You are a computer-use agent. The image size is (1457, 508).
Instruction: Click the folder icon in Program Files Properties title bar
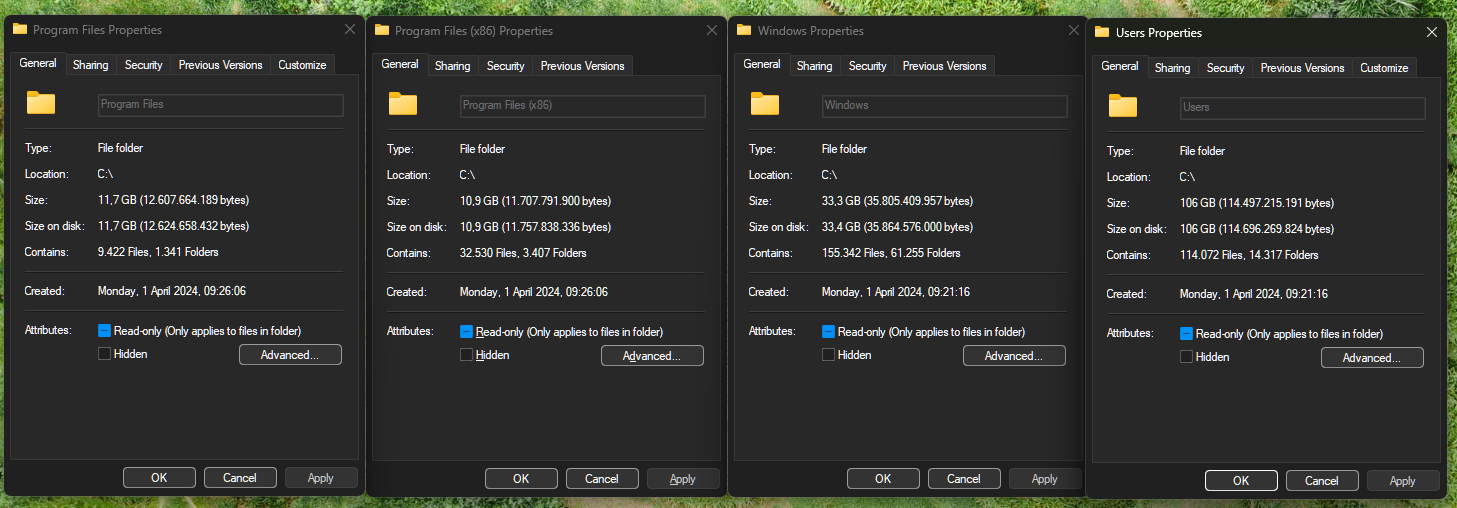click(20, 30)
